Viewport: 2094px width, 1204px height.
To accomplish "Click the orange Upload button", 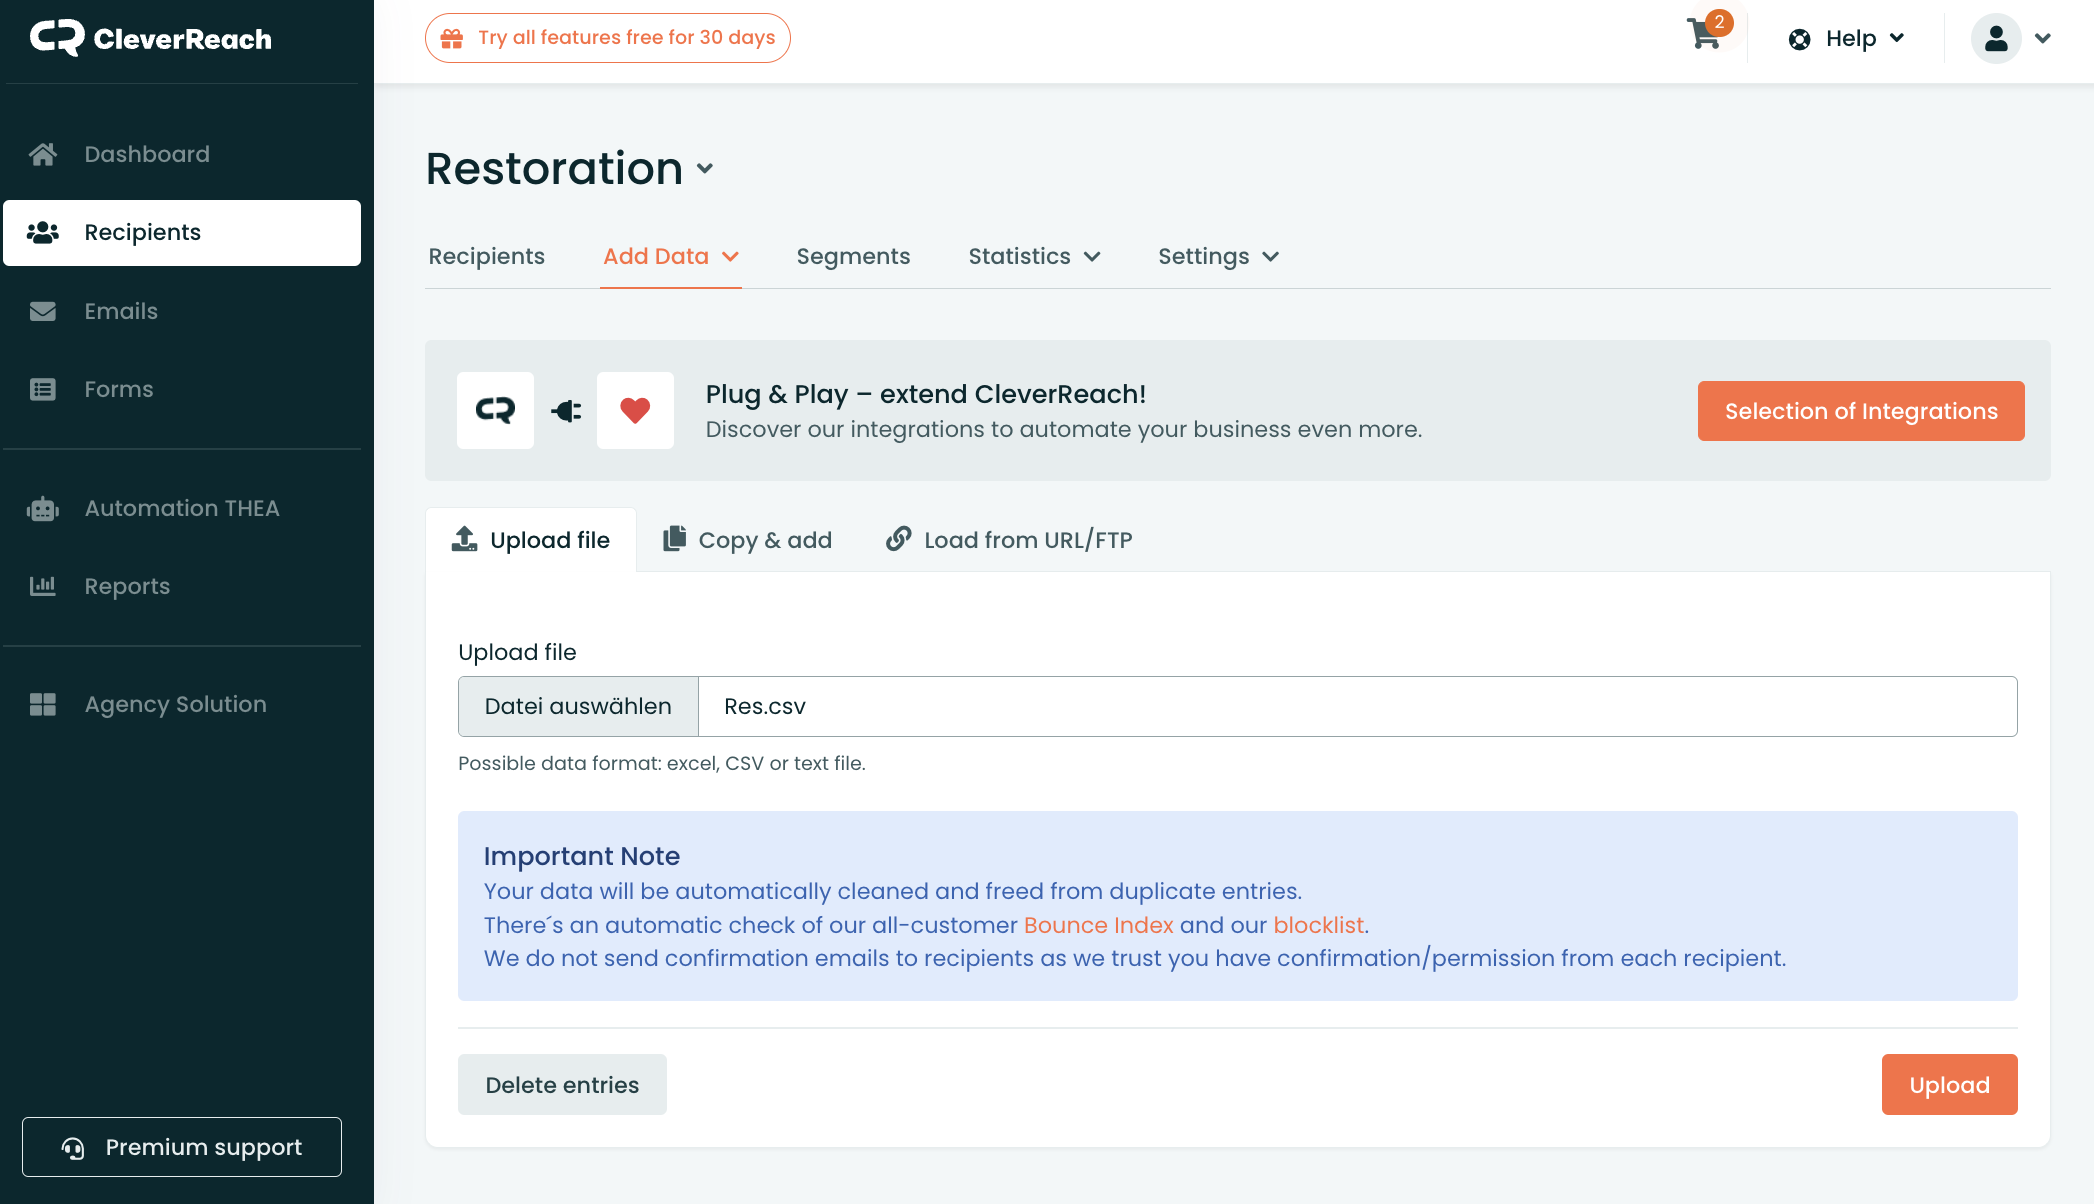I will (1948, 1085).
